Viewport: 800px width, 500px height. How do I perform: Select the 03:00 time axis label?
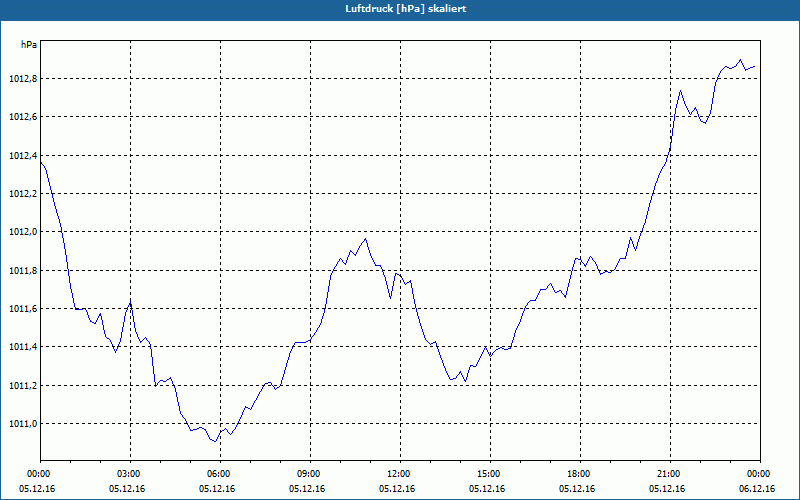(128, 474)
